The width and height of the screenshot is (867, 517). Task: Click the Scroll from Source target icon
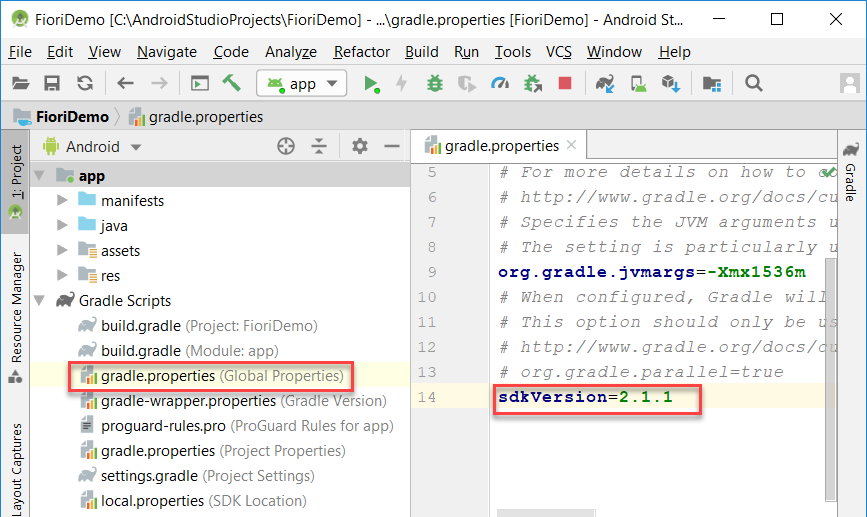pyautogui.click(x=286, y=147)
